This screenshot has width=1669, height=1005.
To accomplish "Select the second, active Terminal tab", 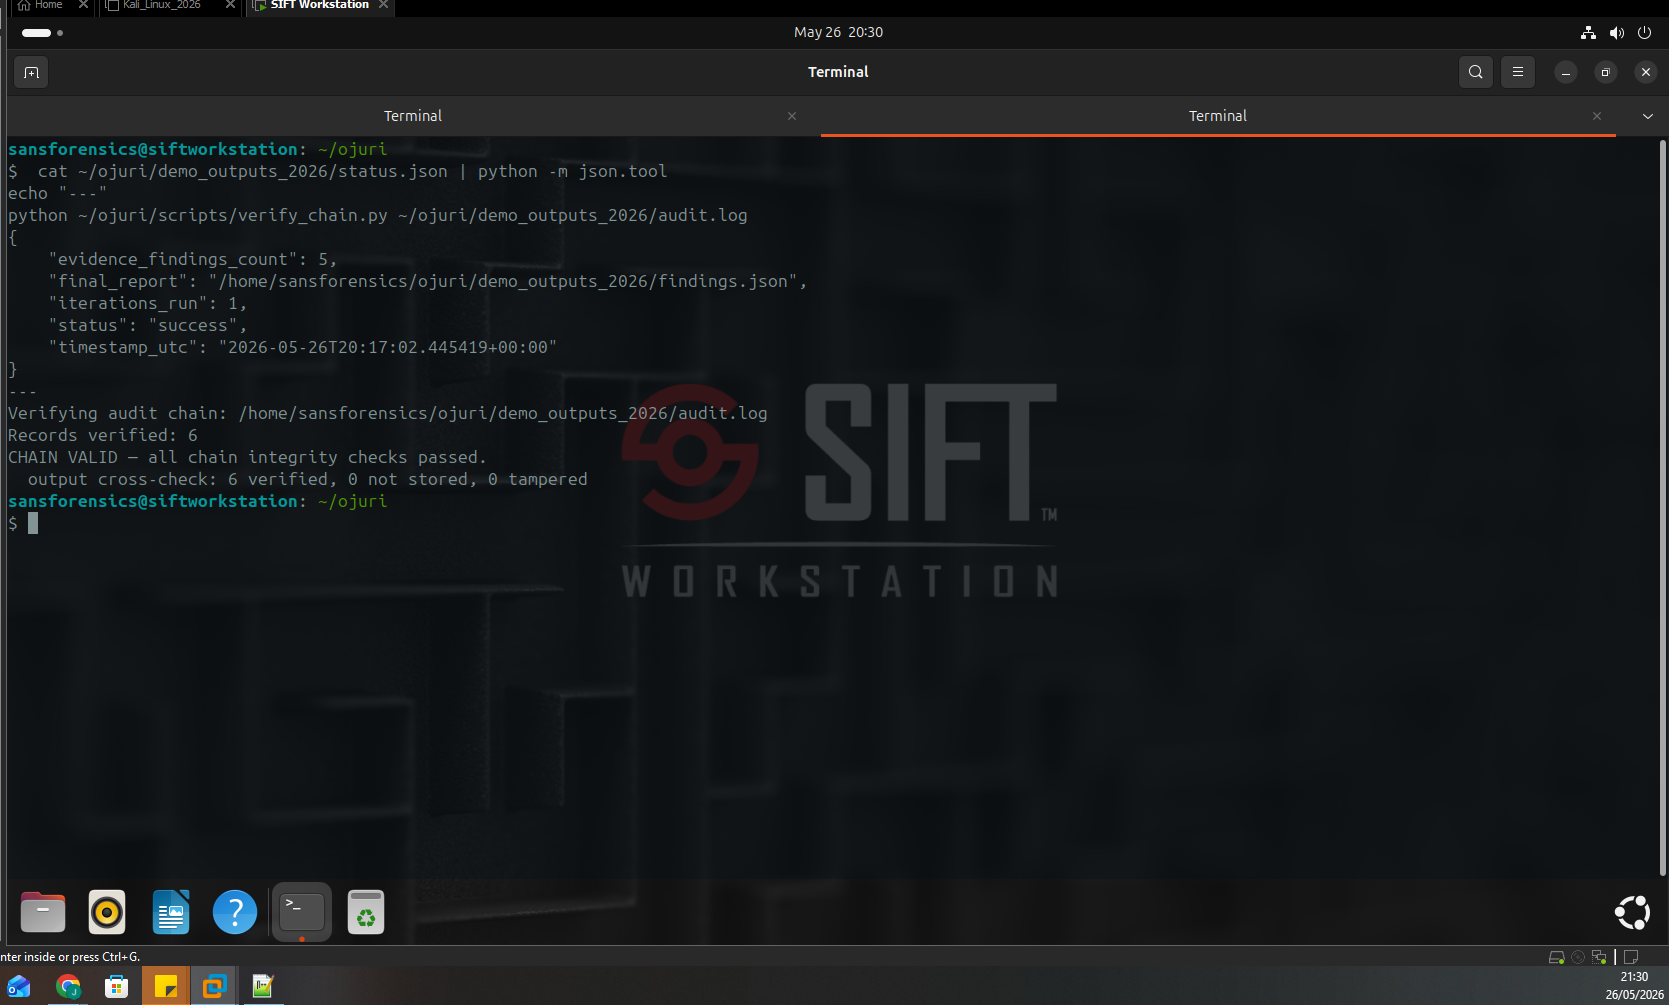I will 1217,116.
